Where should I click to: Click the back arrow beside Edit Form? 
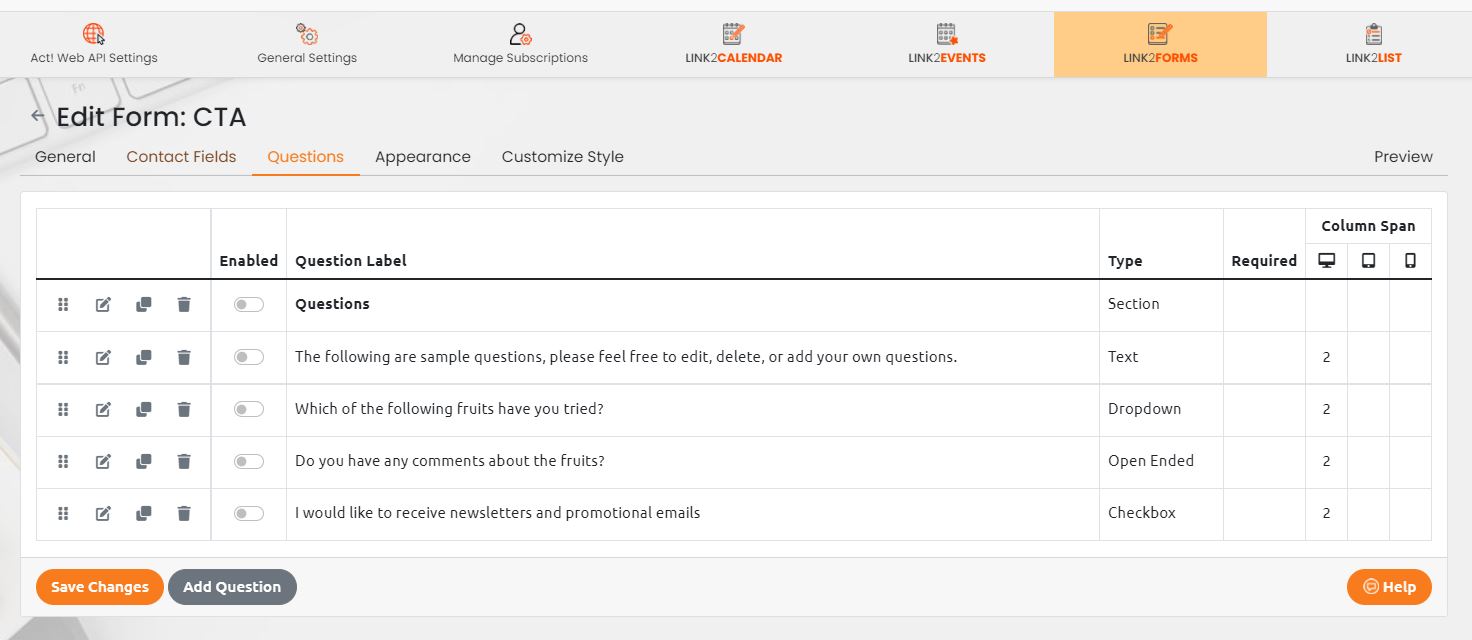(38, 116)
